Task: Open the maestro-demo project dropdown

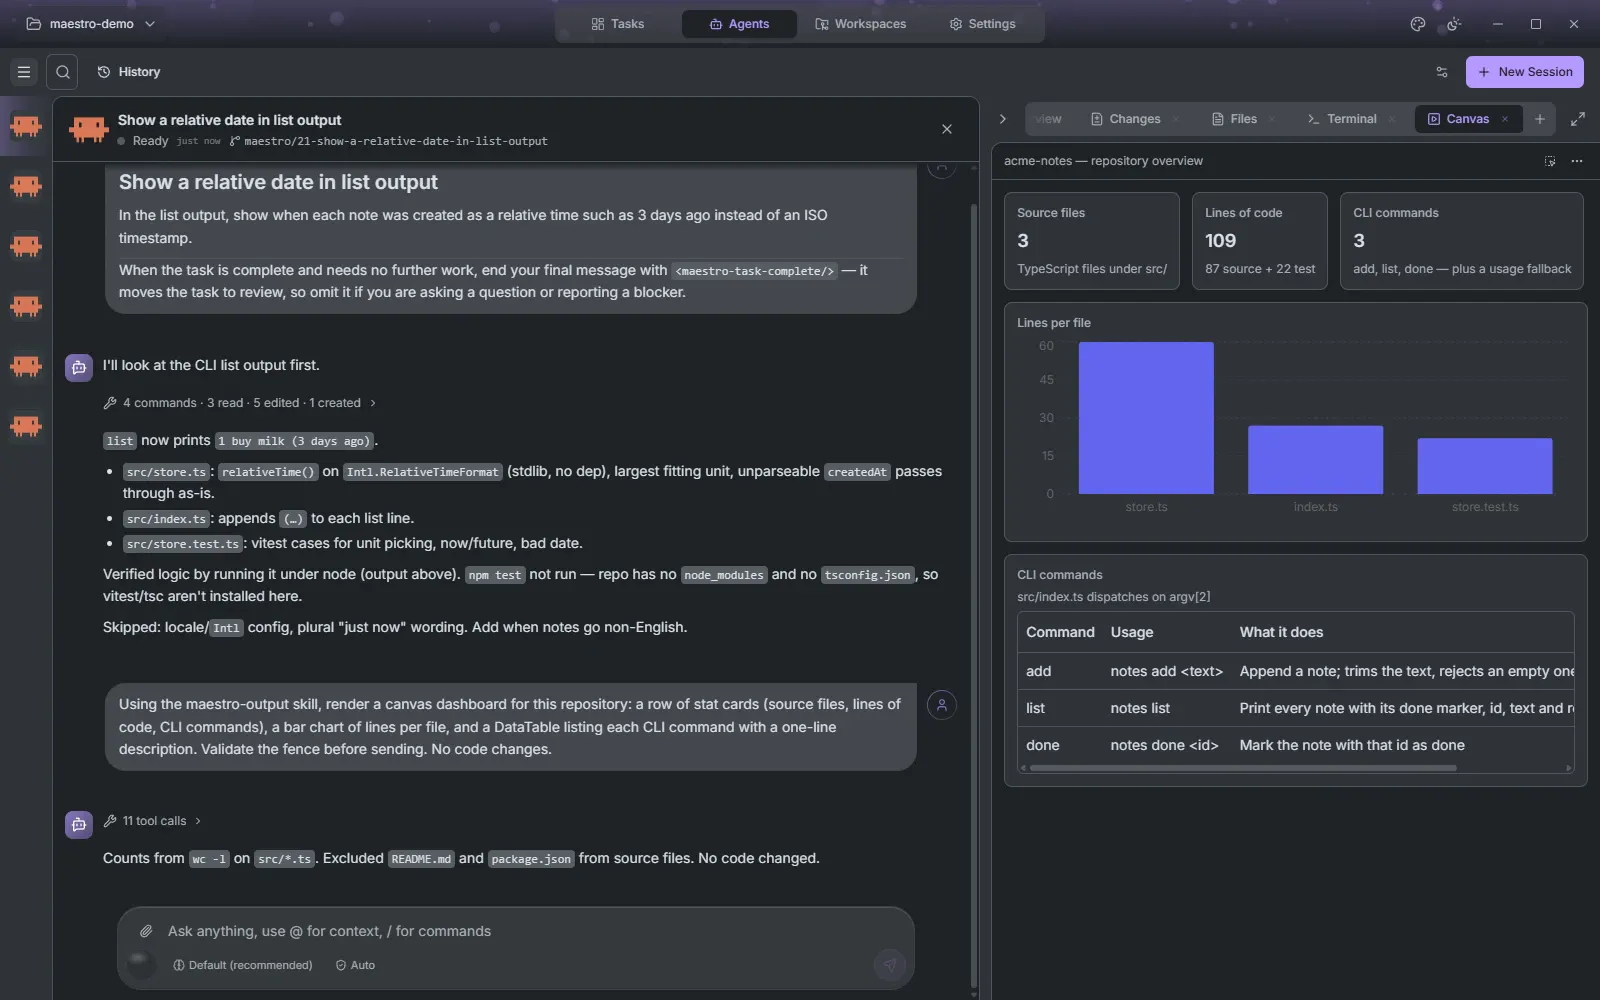Action: (x=91, y=24)
